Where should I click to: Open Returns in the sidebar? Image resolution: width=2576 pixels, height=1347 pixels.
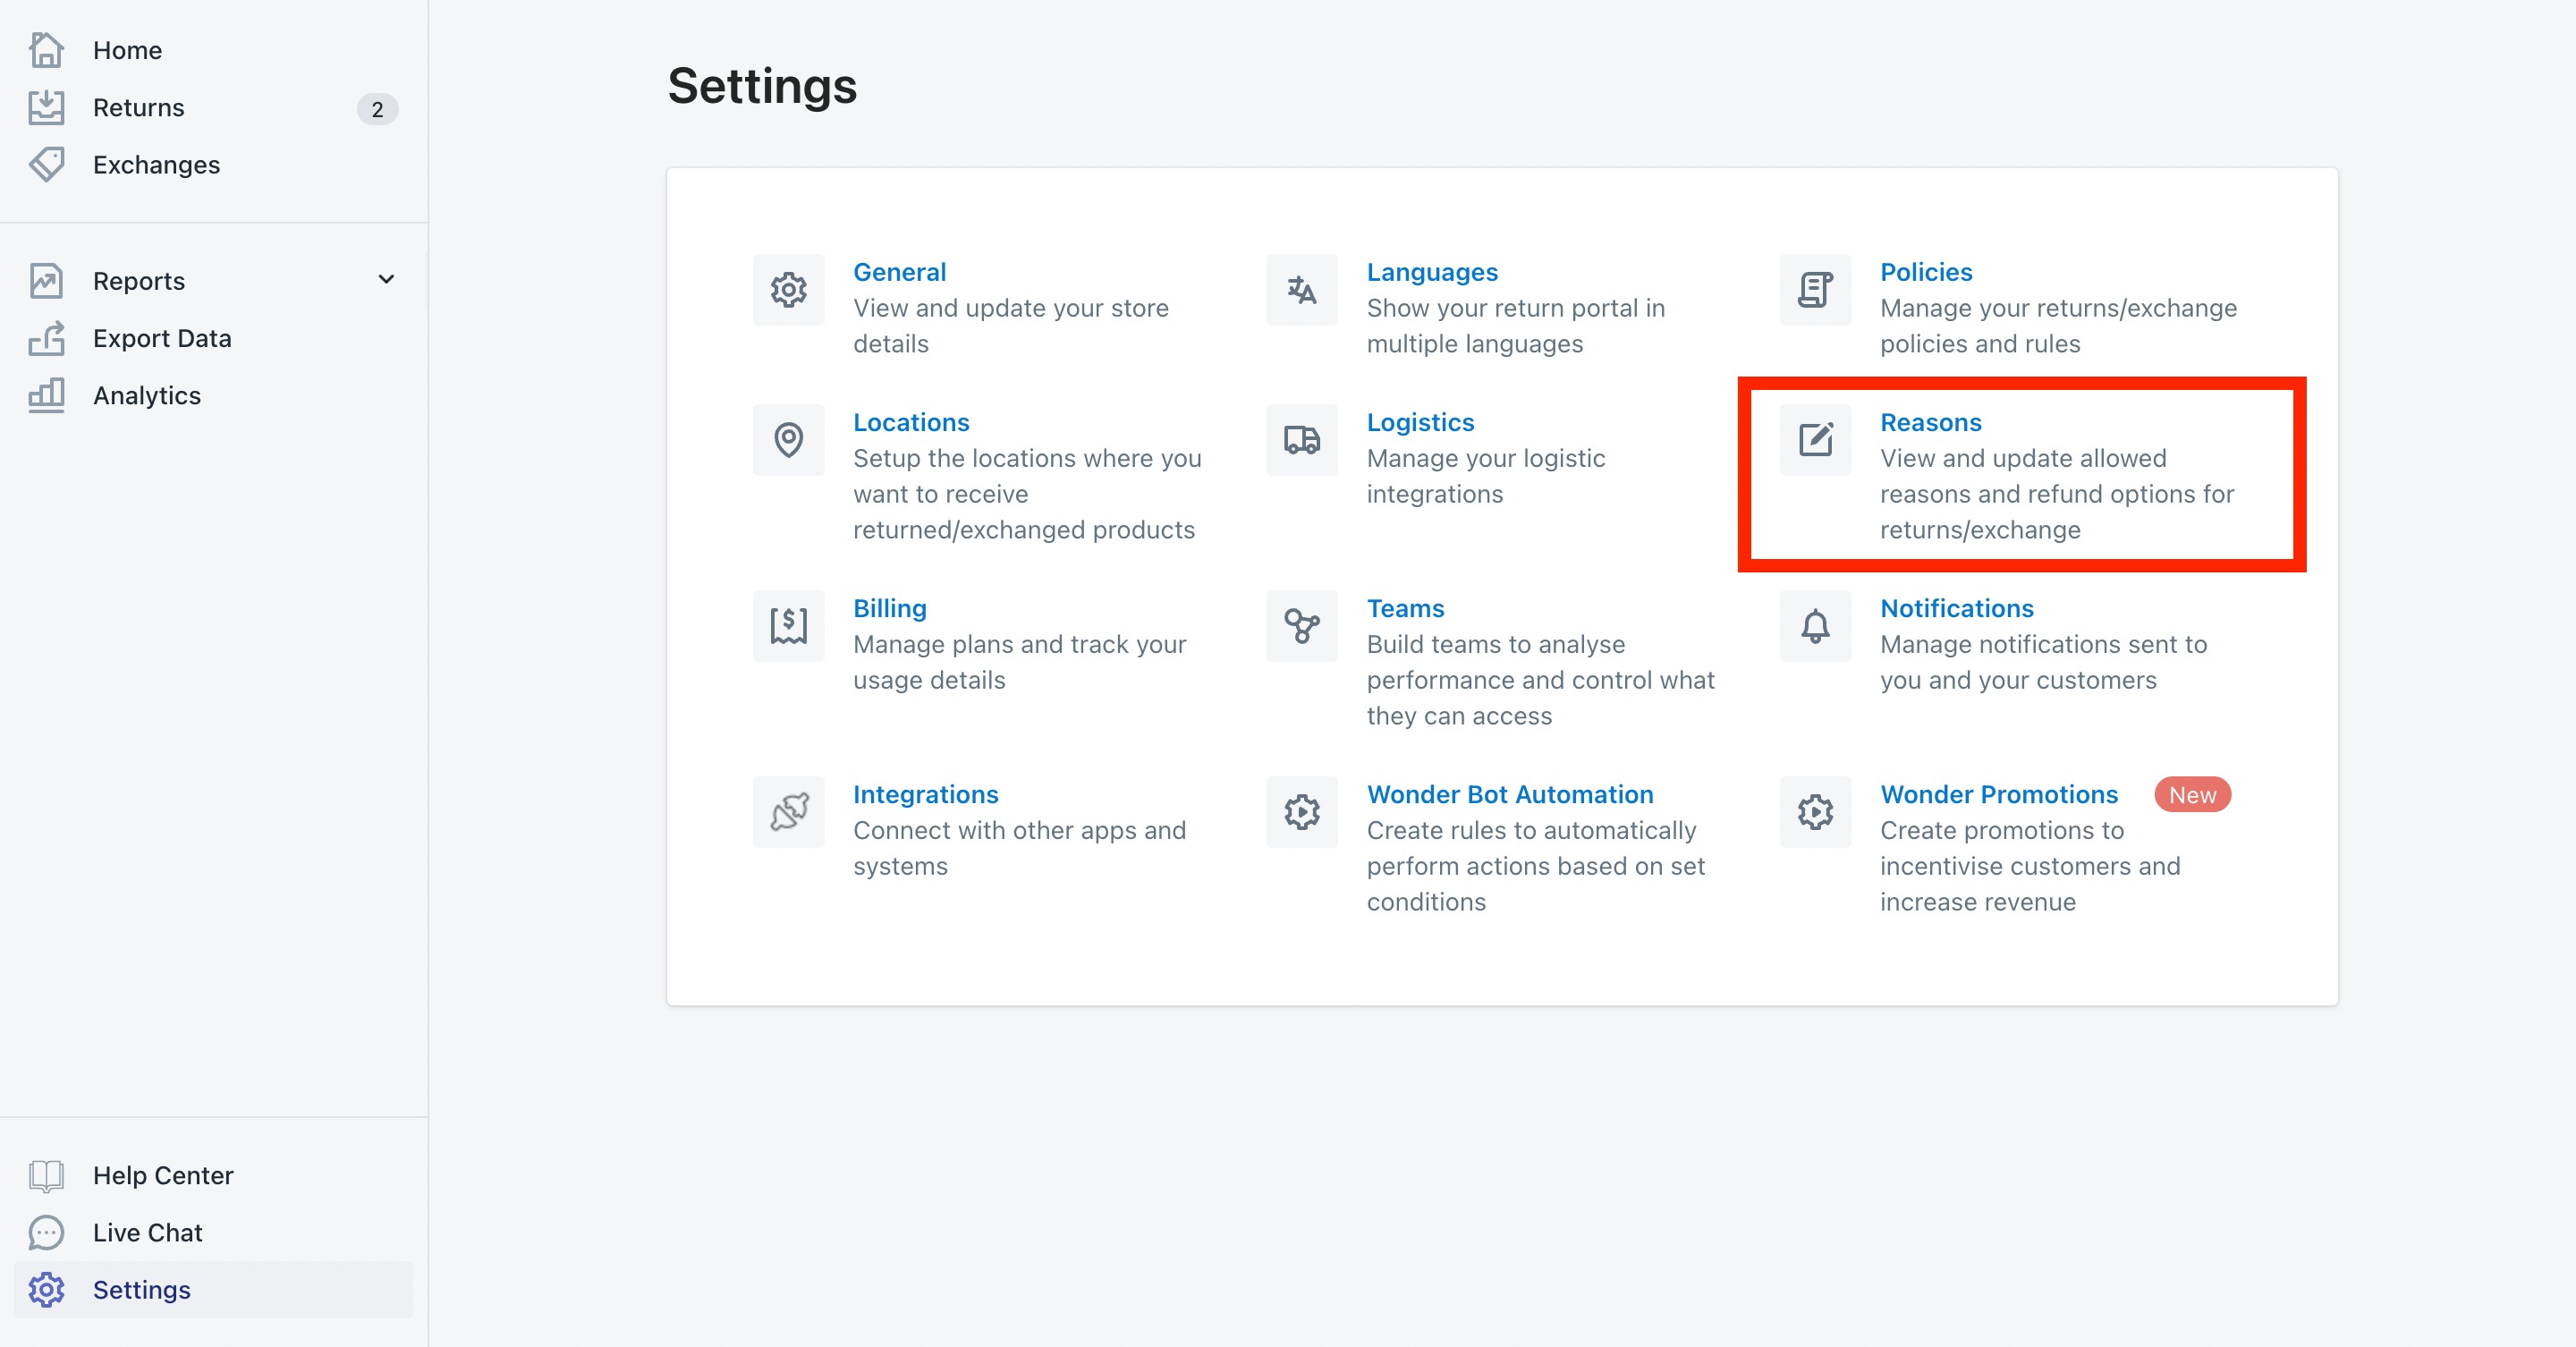pyautogui.click(x=139, y=108)
